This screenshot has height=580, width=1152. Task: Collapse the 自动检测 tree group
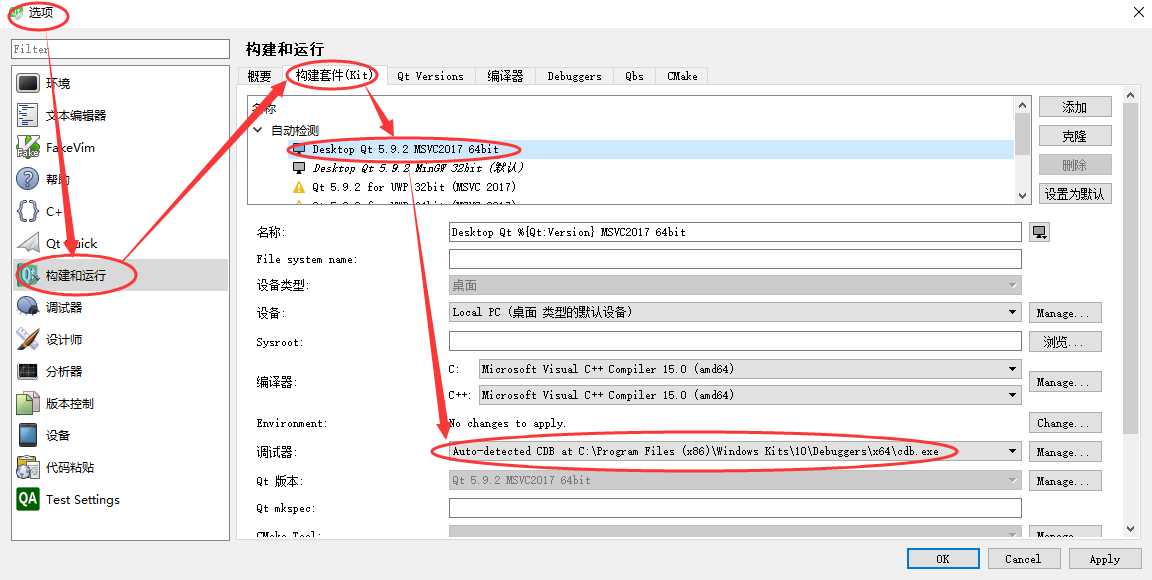pos(258,130)
